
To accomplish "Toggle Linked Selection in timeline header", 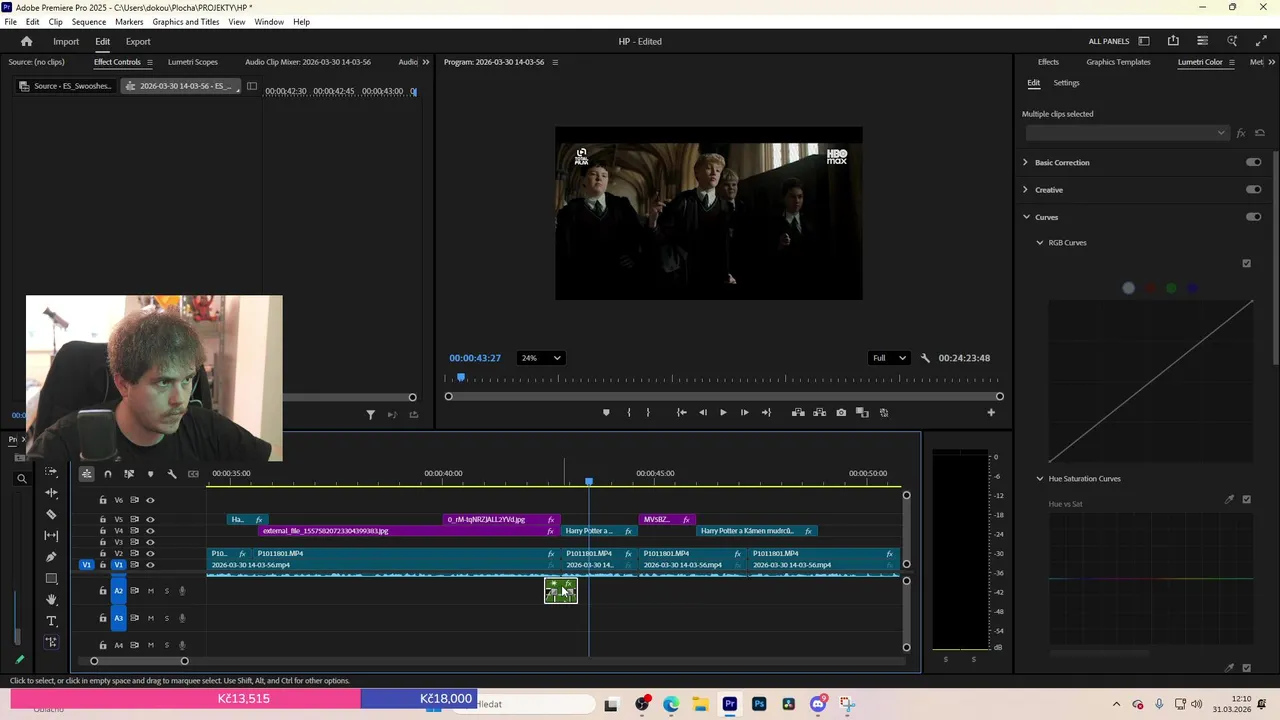I will pyautogui.click(x=129, y=474).
